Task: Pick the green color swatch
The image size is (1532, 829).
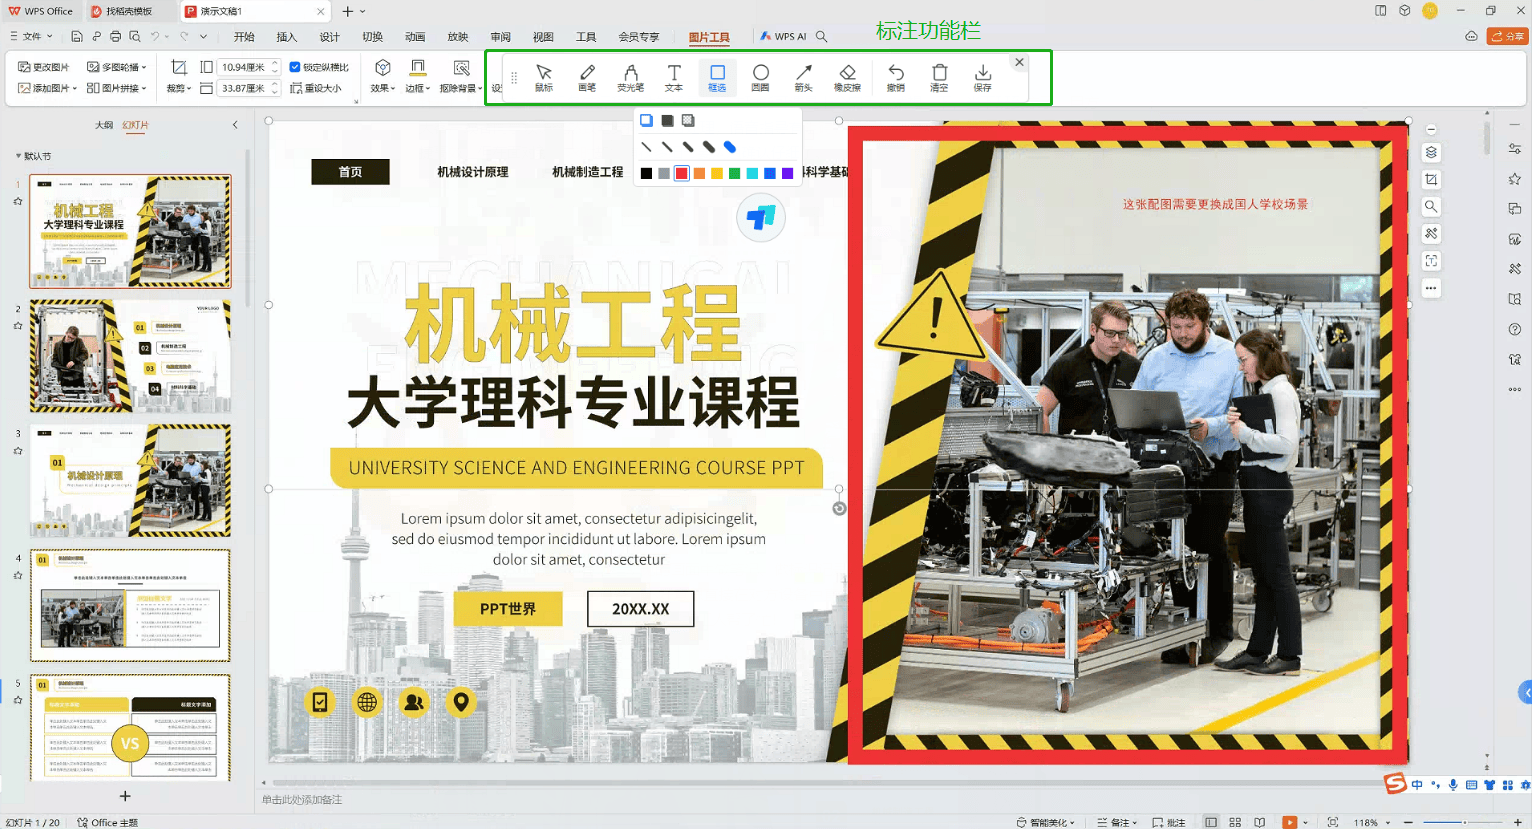Action: point(734,173)
